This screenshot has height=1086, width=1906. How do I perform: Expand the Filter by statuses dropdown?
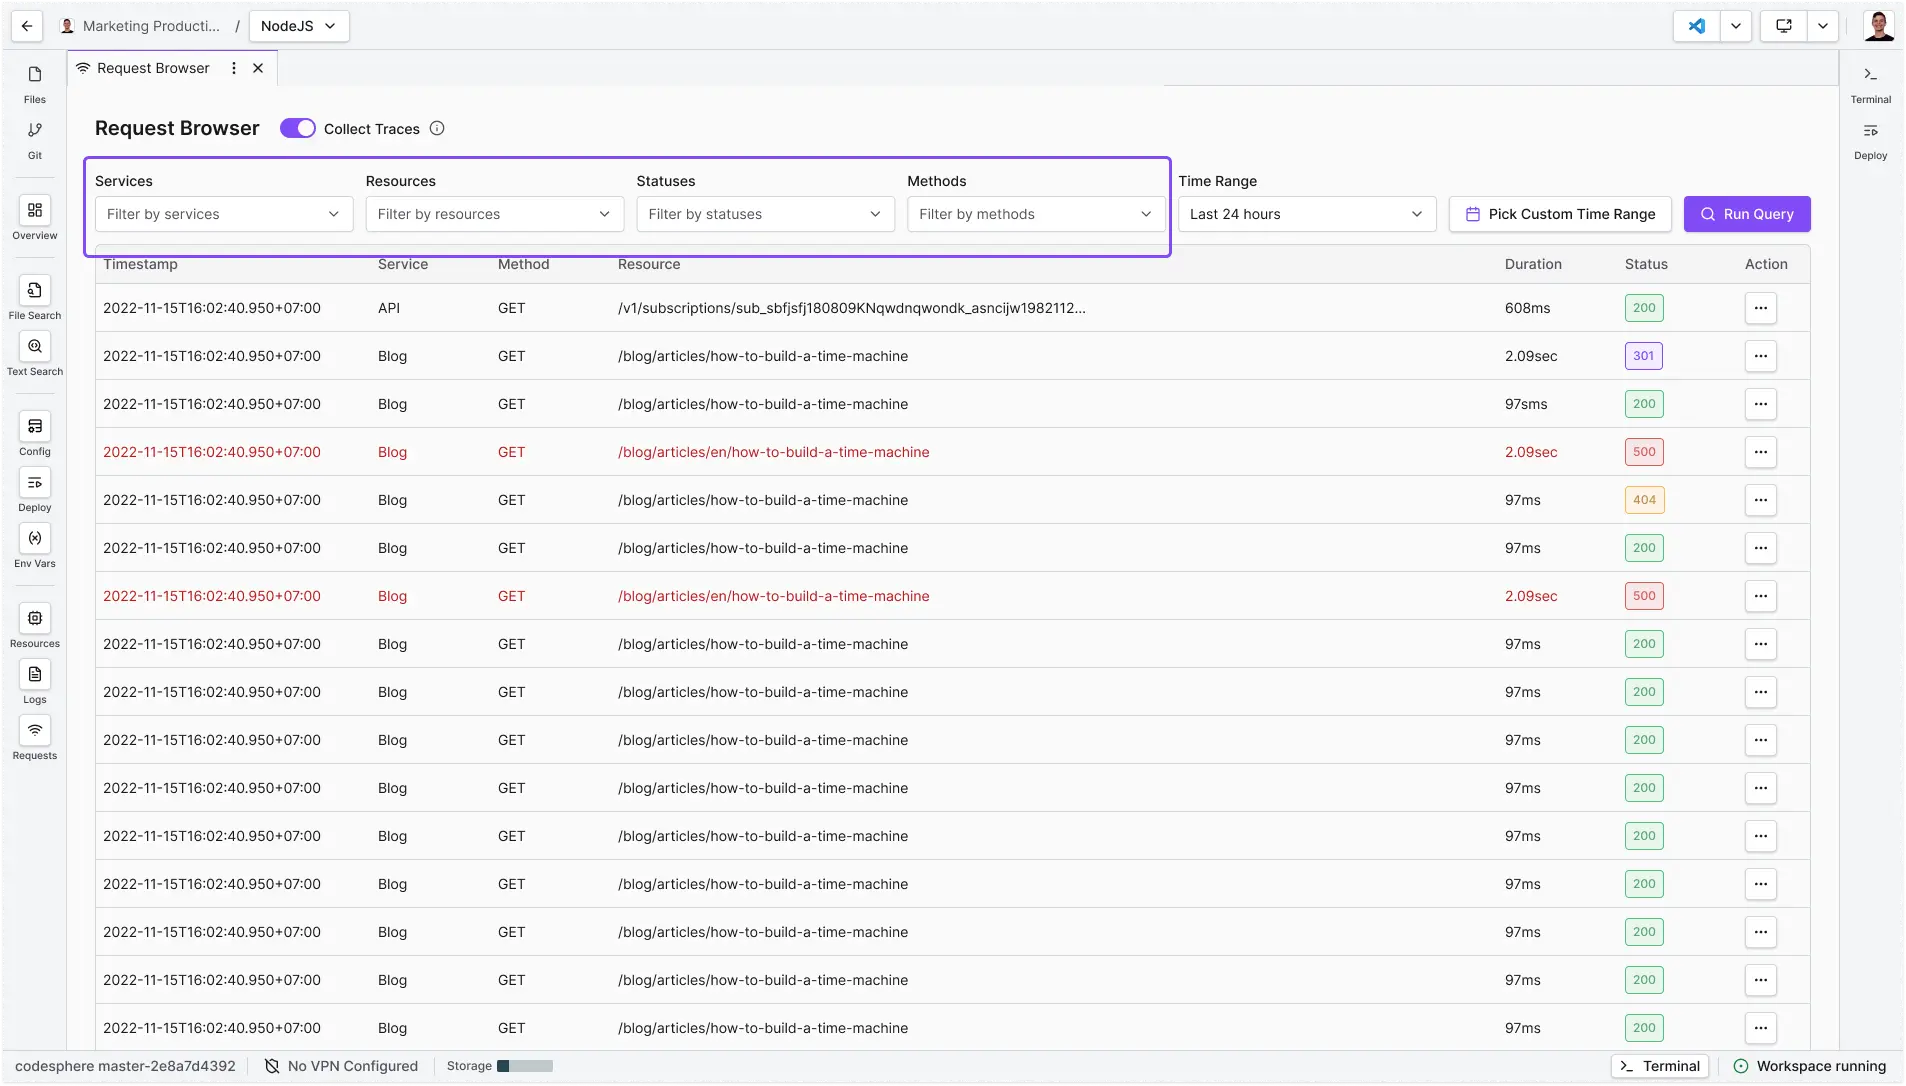pos(766,214)
